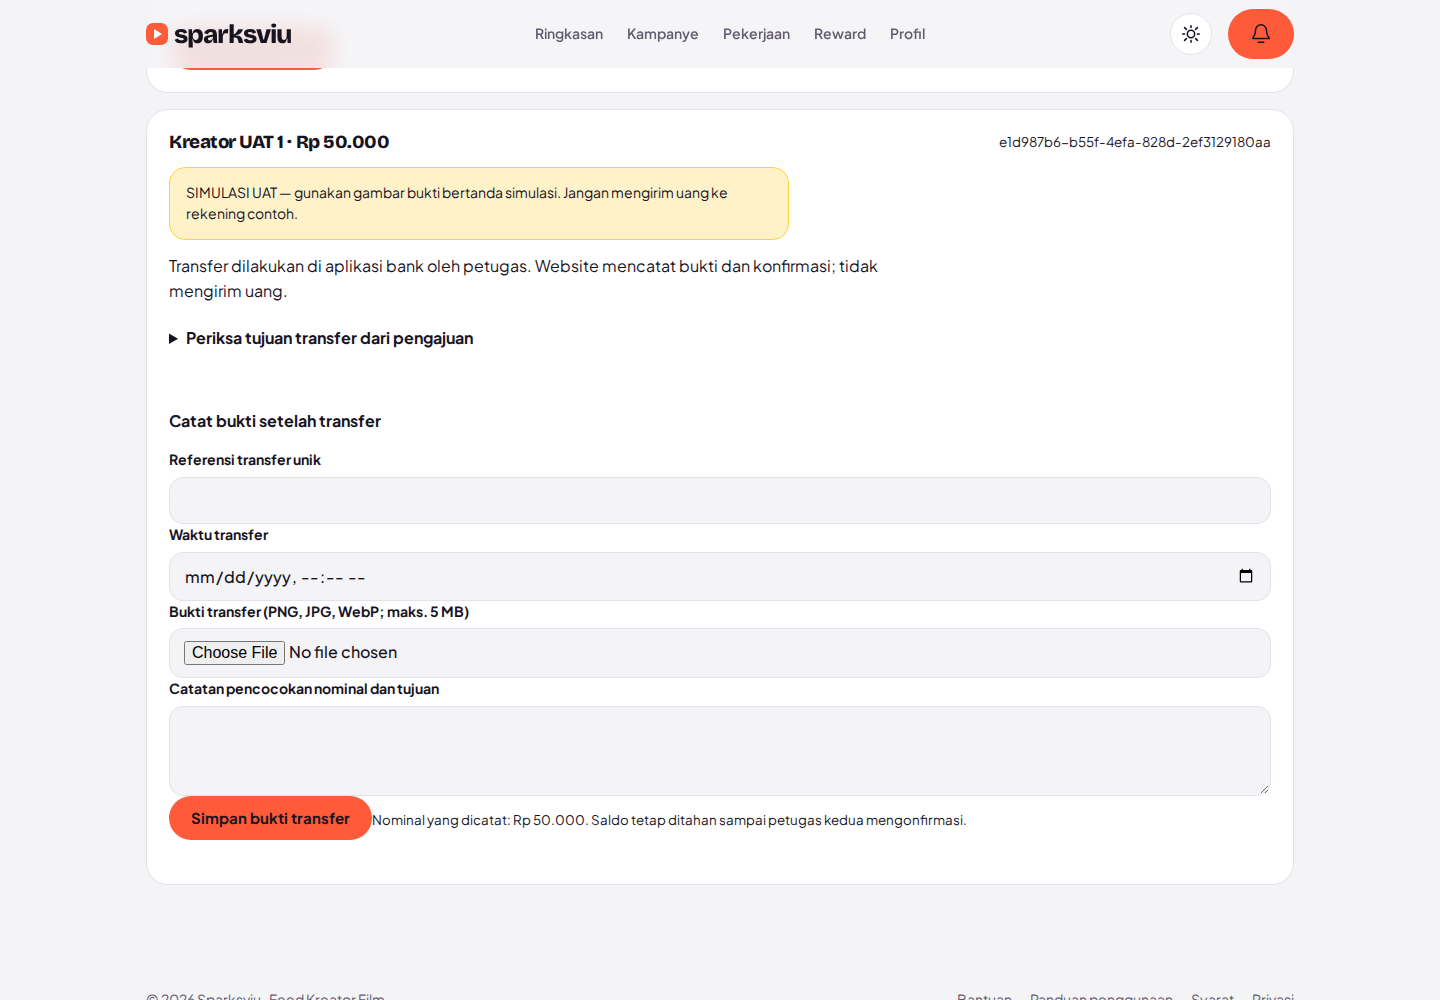Expand Periksa tujuan transfer dari pengajuan

(x=321, y=338)
